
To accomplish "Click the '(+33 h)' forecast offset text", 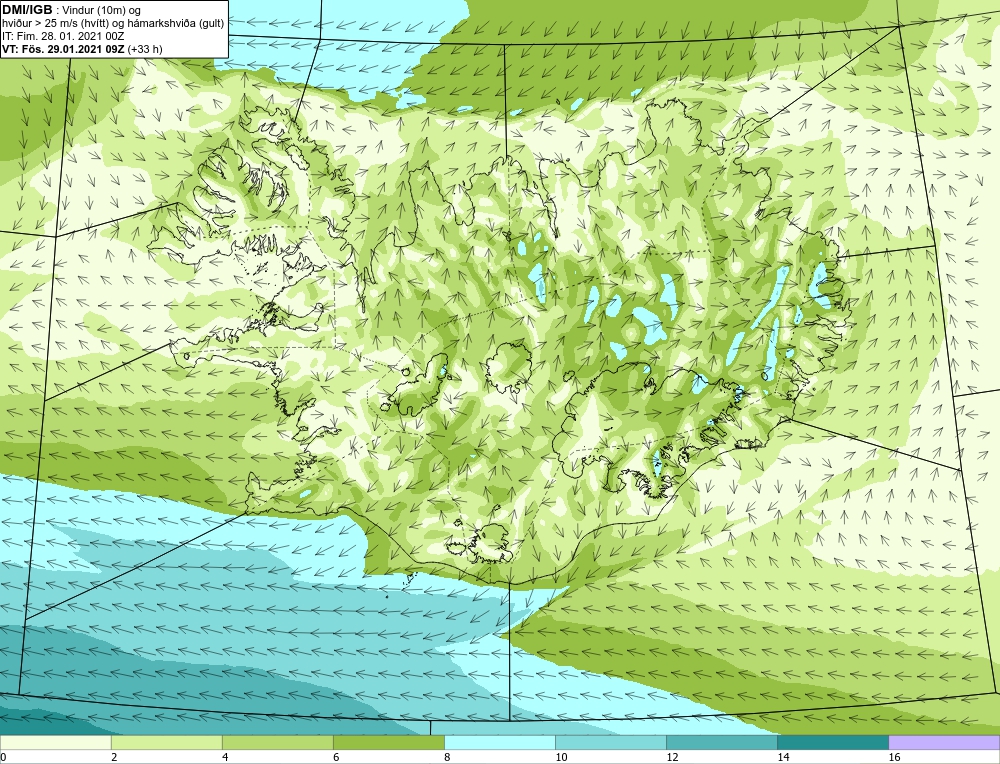I will tap(145, 49).
